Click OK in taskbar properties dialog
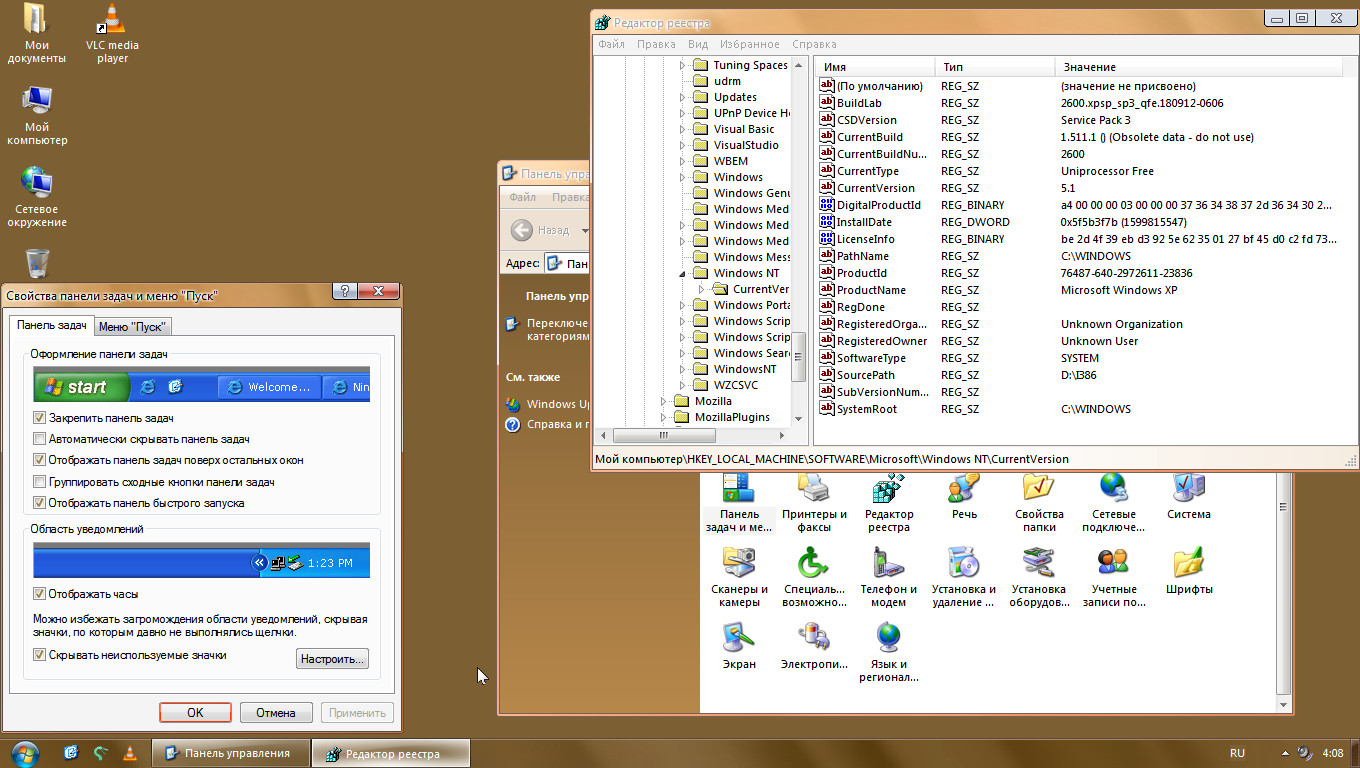 click(195, 713)
